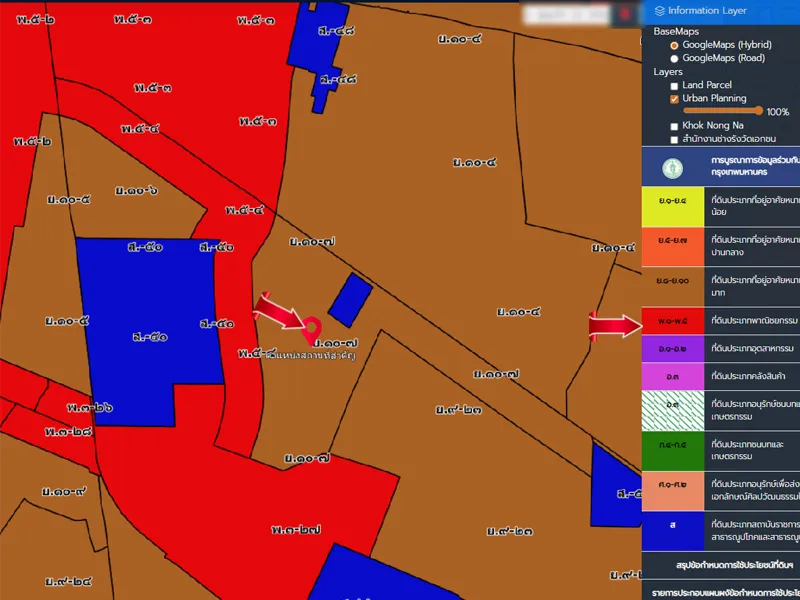Enable the Land Parcel layer
Image resolution: width=800 pixels, height=600 pixels.
[674, 86]
